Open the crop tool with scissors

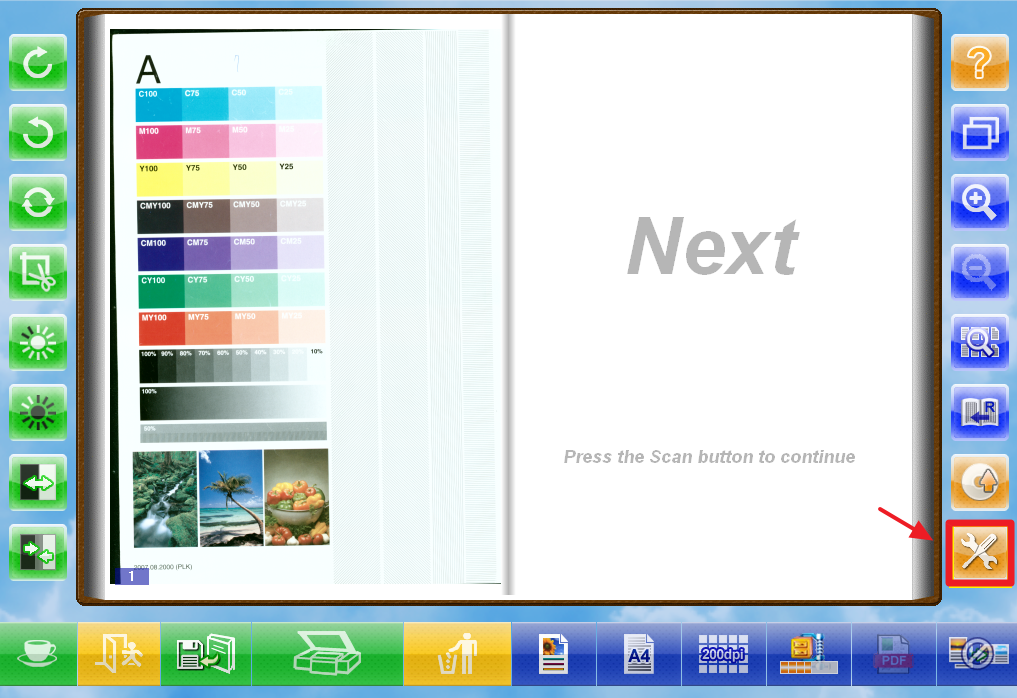click(x=38, y=273)
